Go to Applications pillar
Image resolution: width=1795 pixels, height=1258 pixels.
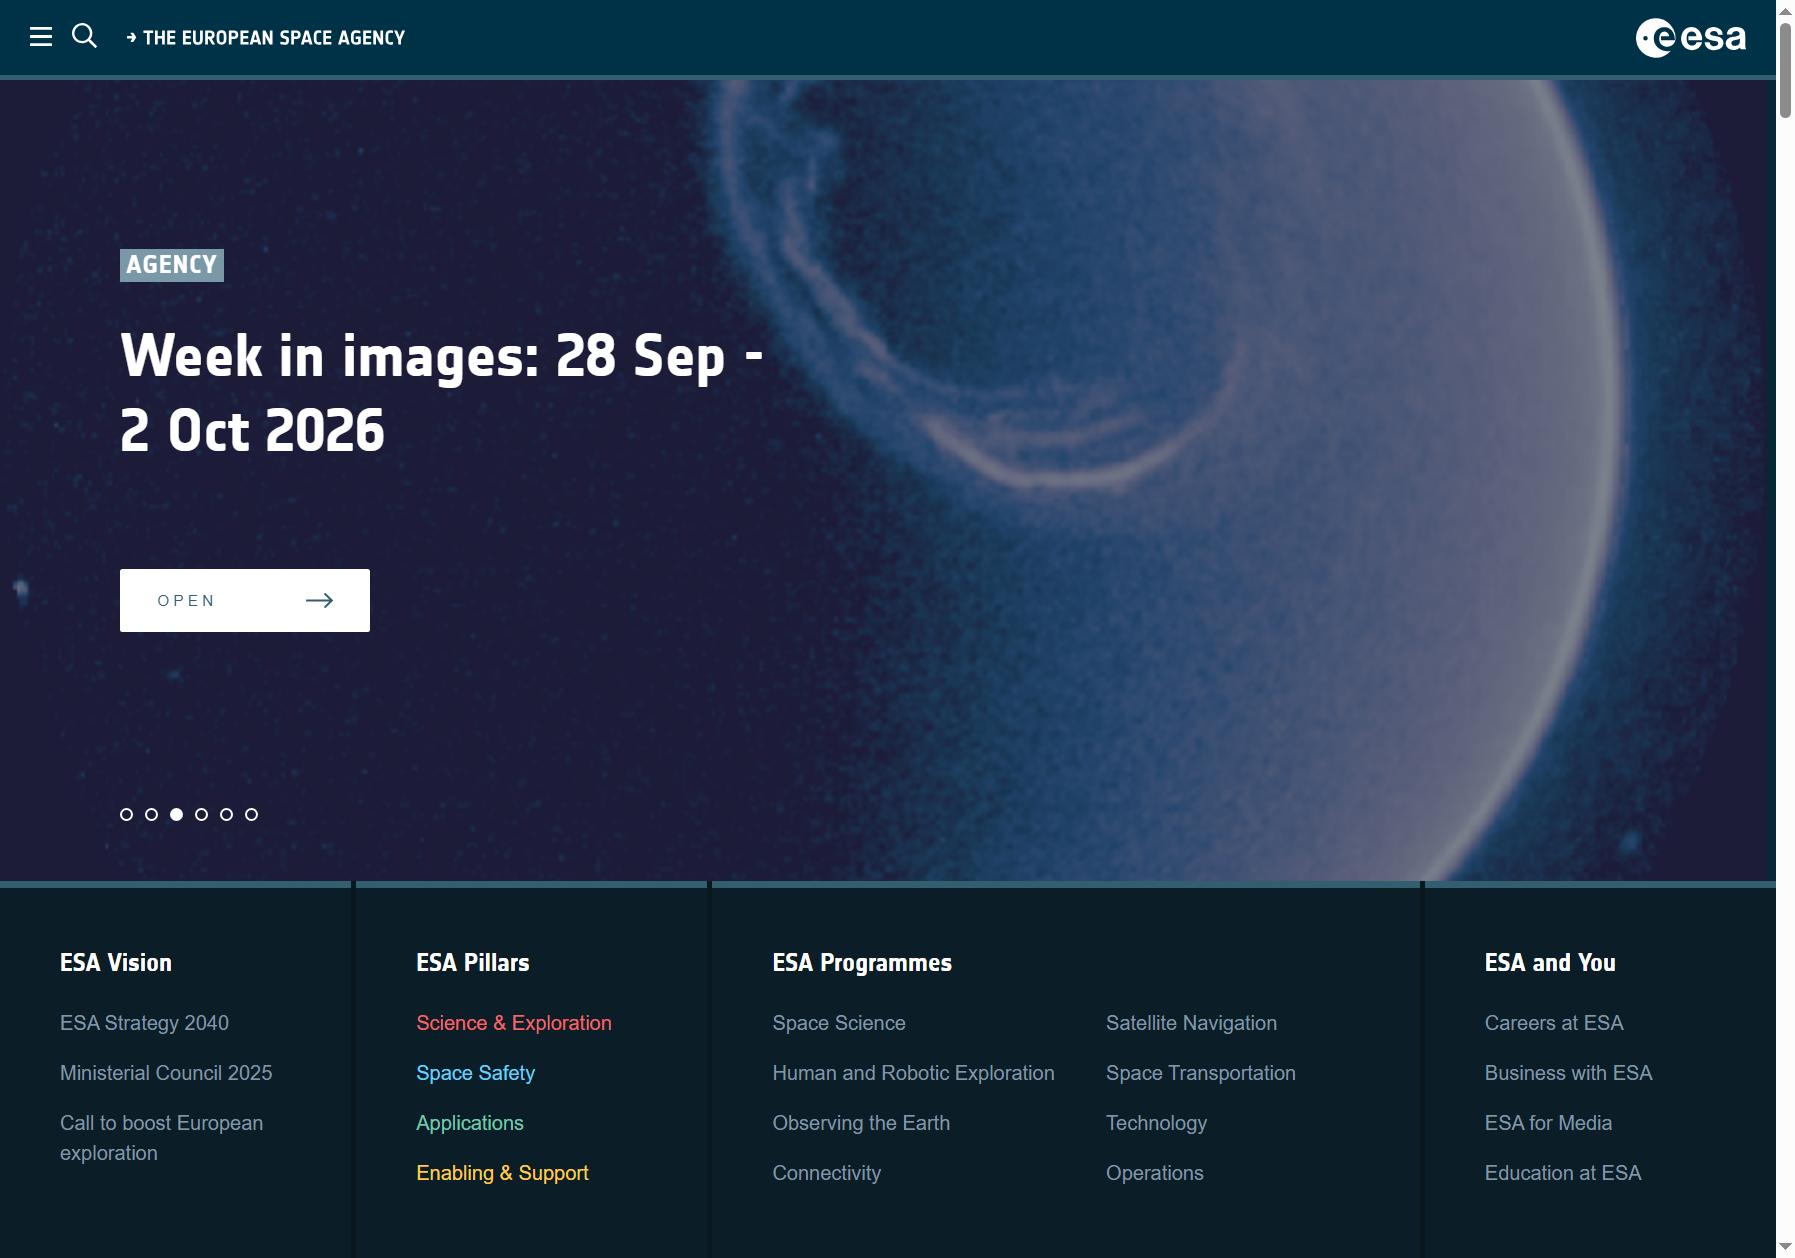pyautogui.click(x=470, y=1123)
